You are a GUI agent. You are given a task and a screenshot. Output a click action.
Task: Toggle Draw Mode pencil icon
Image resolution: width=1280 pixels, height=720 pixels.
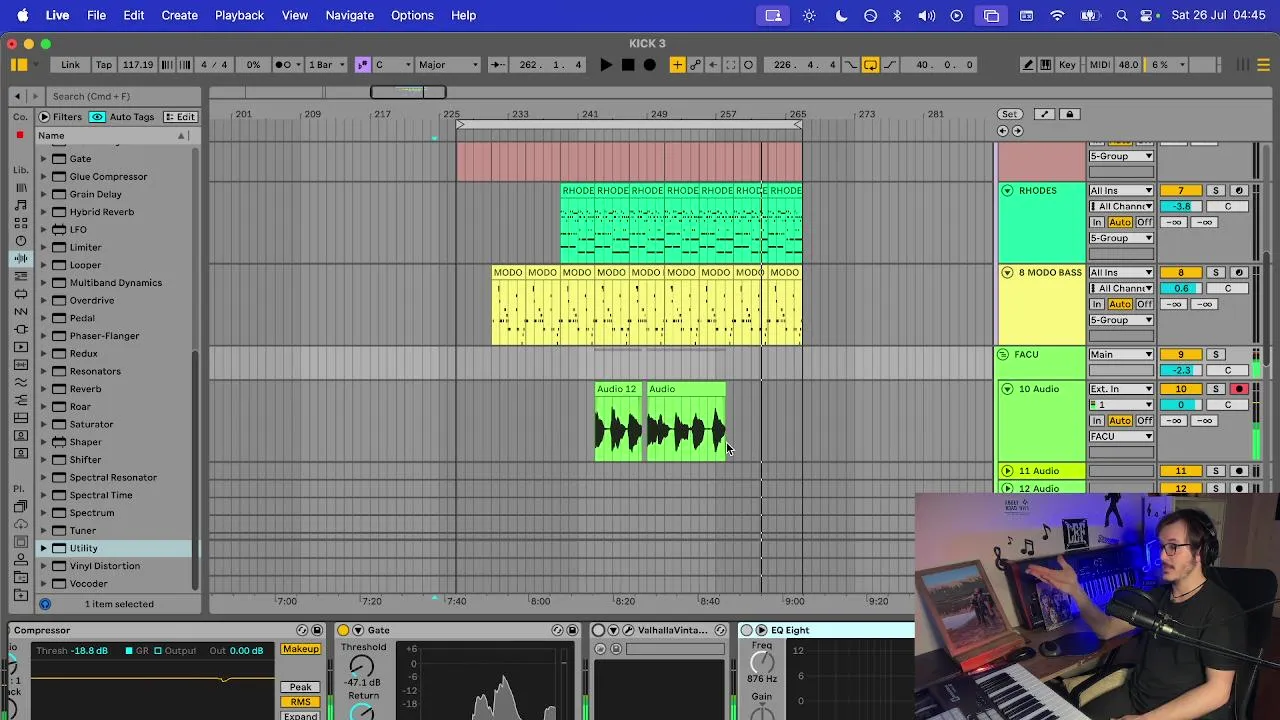pyautogui.click(x=1028, y=65)
